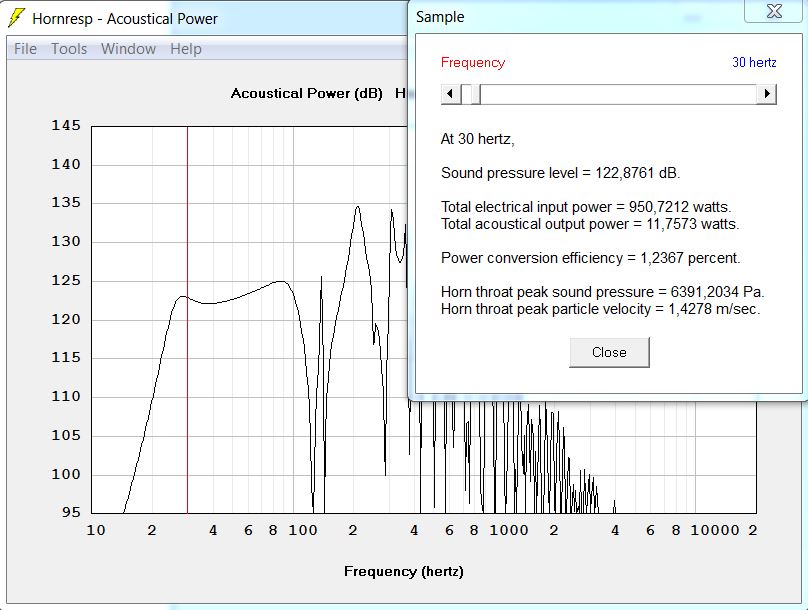This screenshot has width=808, height=610.
Task: Click 'Total electrical input power' line
Action: tap(586, 207)
